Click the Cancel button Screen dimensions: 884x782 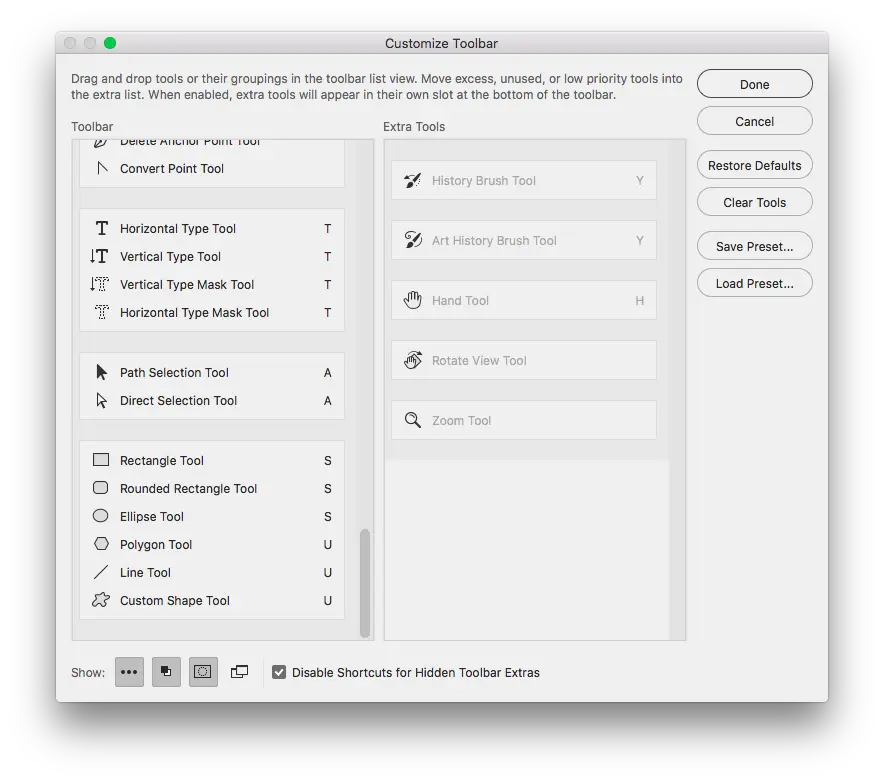(x=754, y=121)
